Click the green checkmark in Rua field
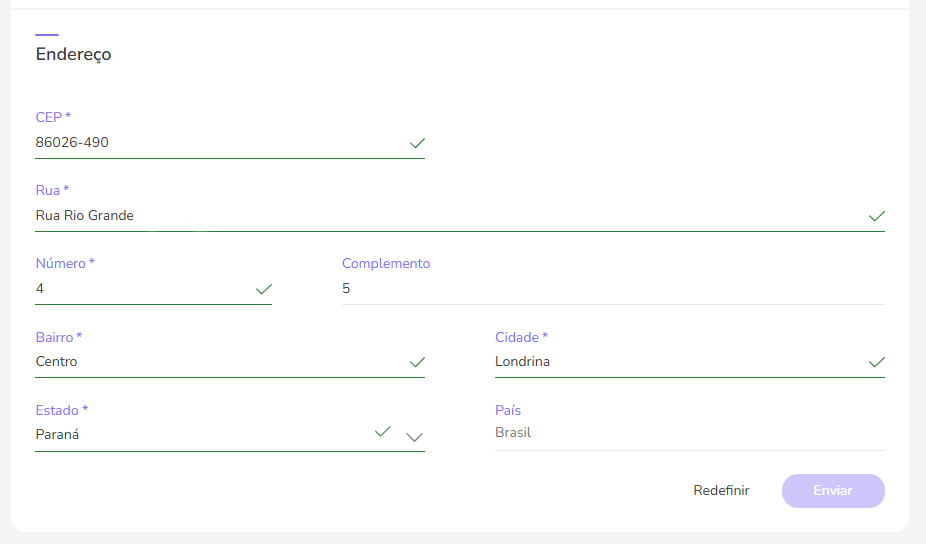The height and width of the screenshot is (544, 926). click(x=877, y=216)
